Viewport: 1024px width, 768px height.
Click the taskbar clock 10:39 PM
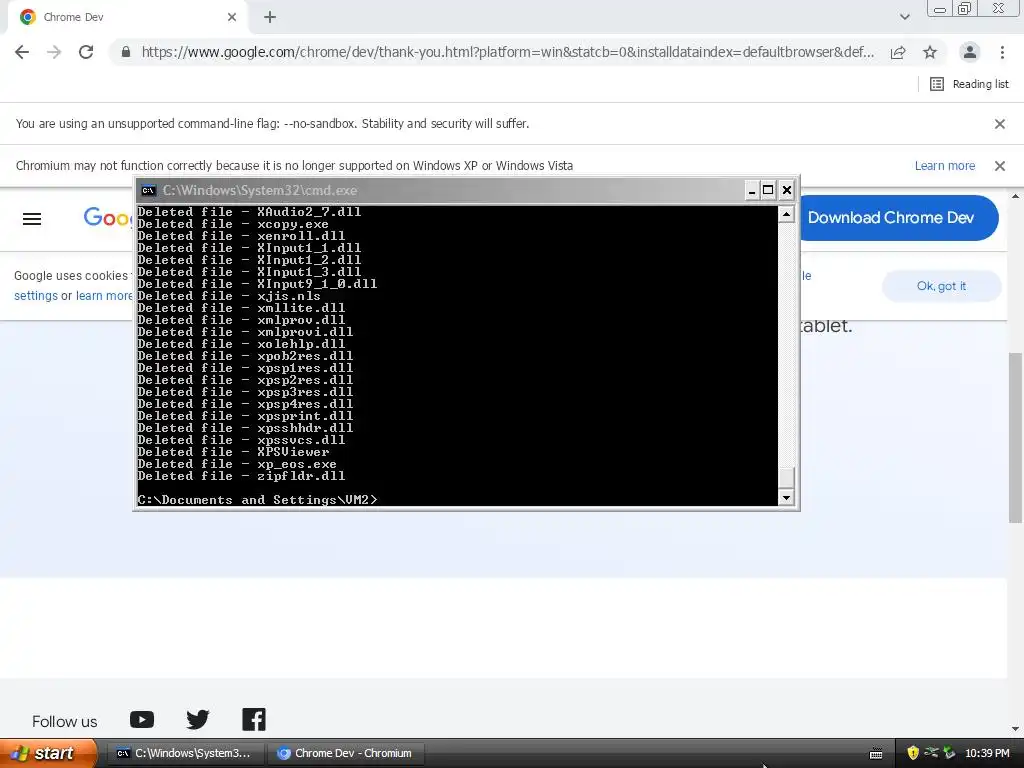pyautogui.click(x=987, y=753)
